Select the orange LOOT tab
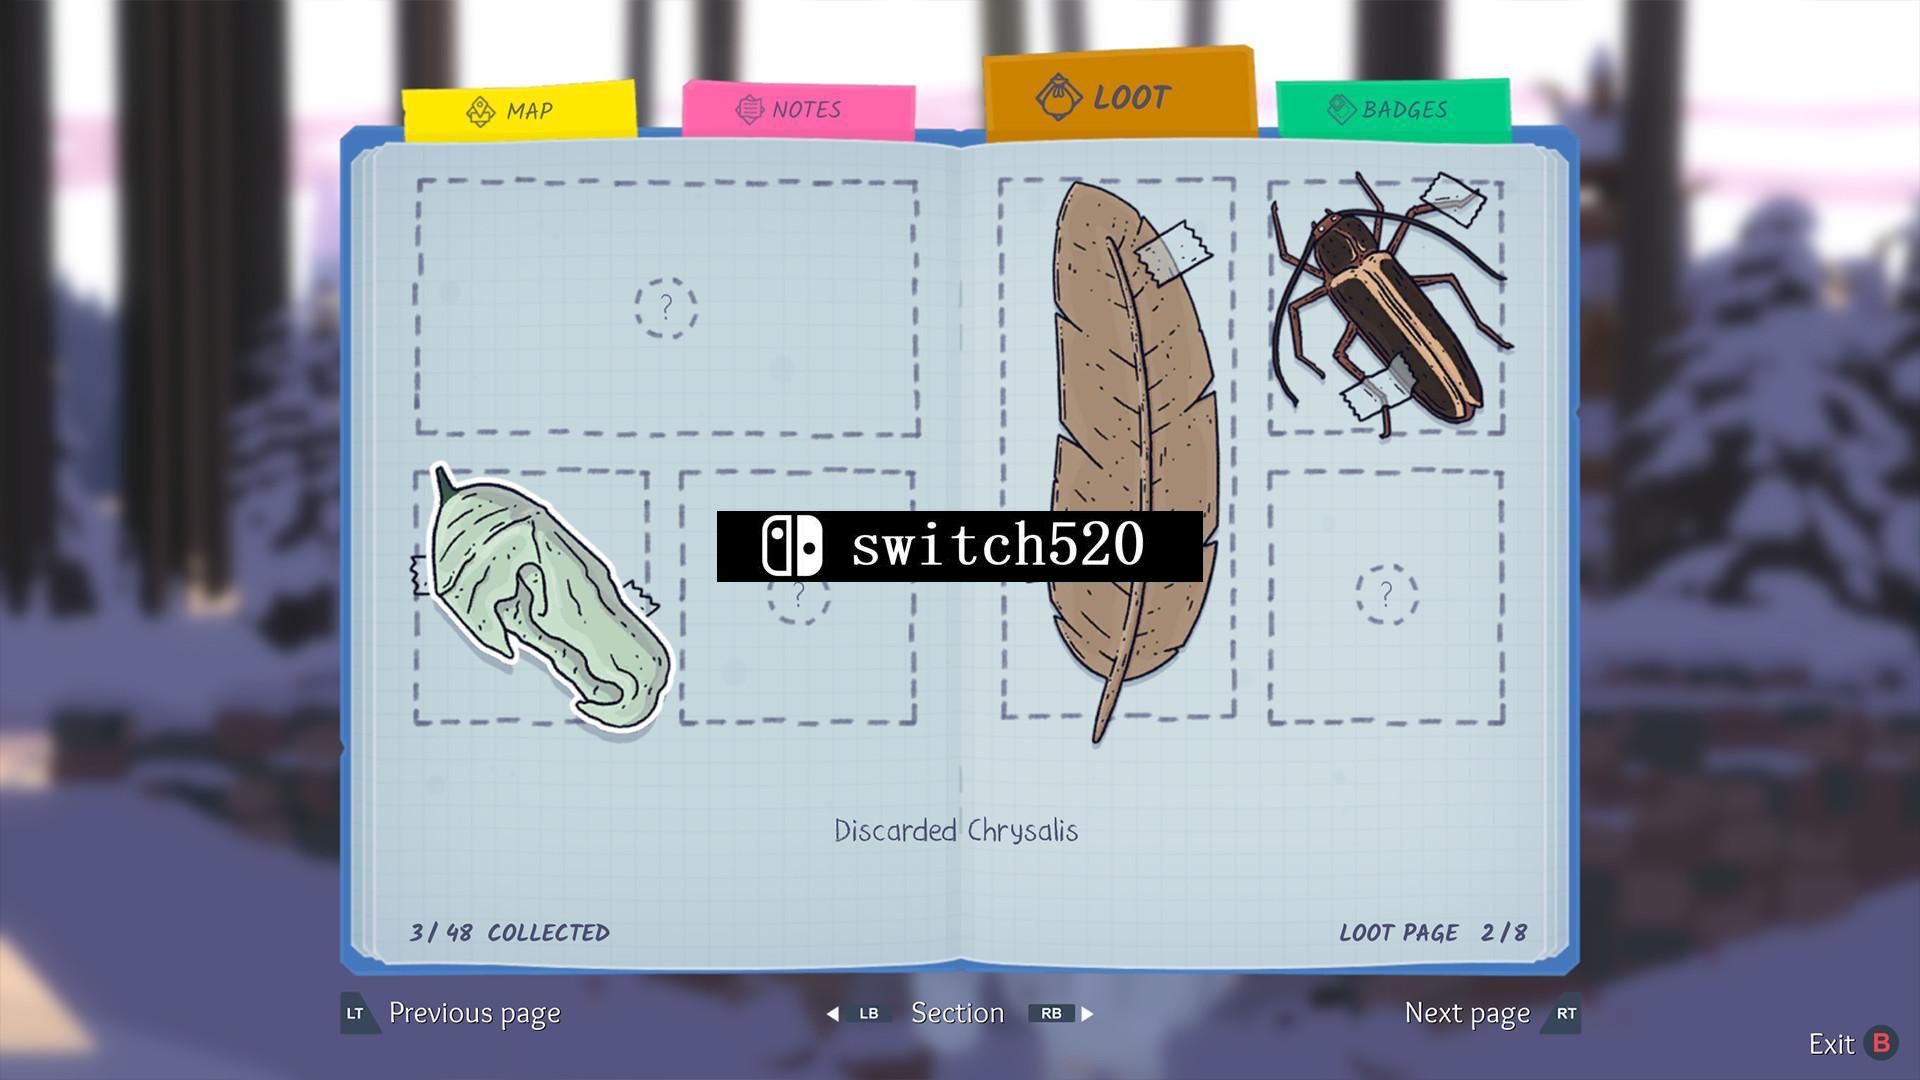The width and height of the screenshot is (1920, 1080). click(1120, 95)
